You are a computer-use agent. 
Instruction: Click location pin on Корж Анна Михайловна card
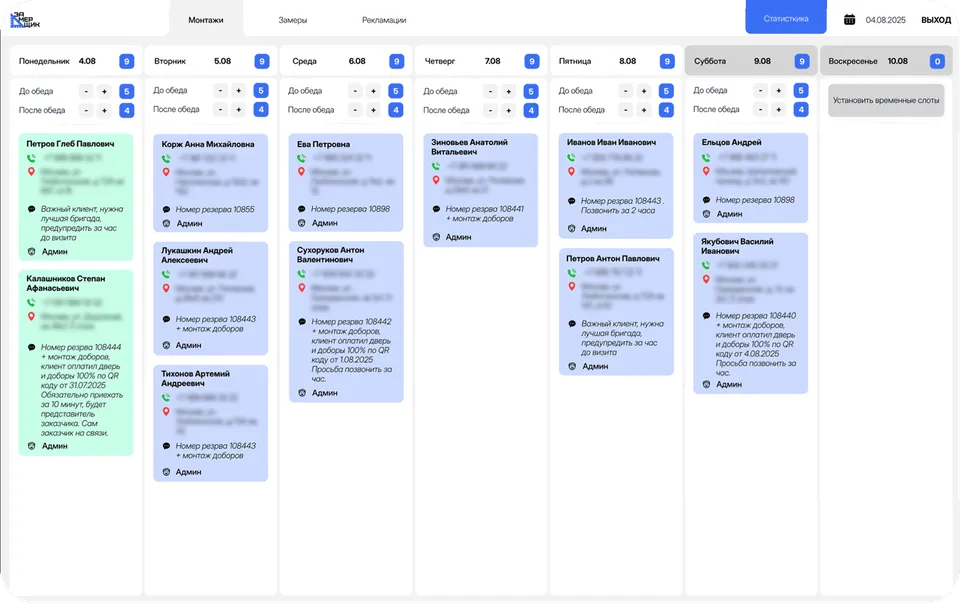(x=166, y=172)
